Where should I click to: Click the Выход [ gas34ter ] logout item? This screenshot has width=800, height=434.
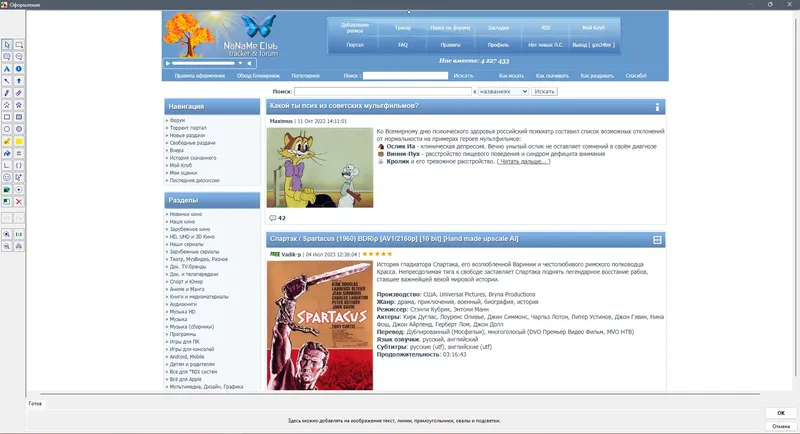593,45
